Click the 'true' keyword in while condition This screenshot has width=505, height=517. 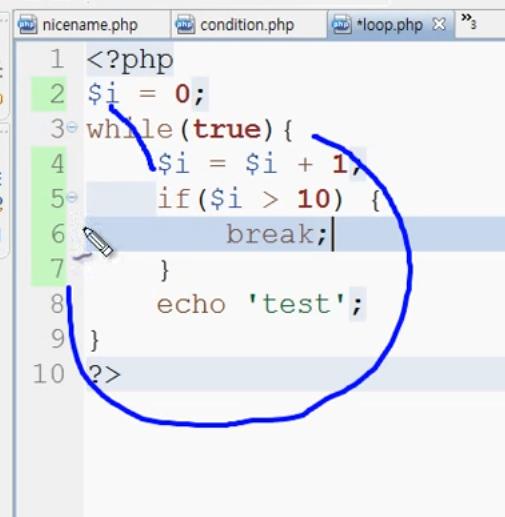click(227, 129)
